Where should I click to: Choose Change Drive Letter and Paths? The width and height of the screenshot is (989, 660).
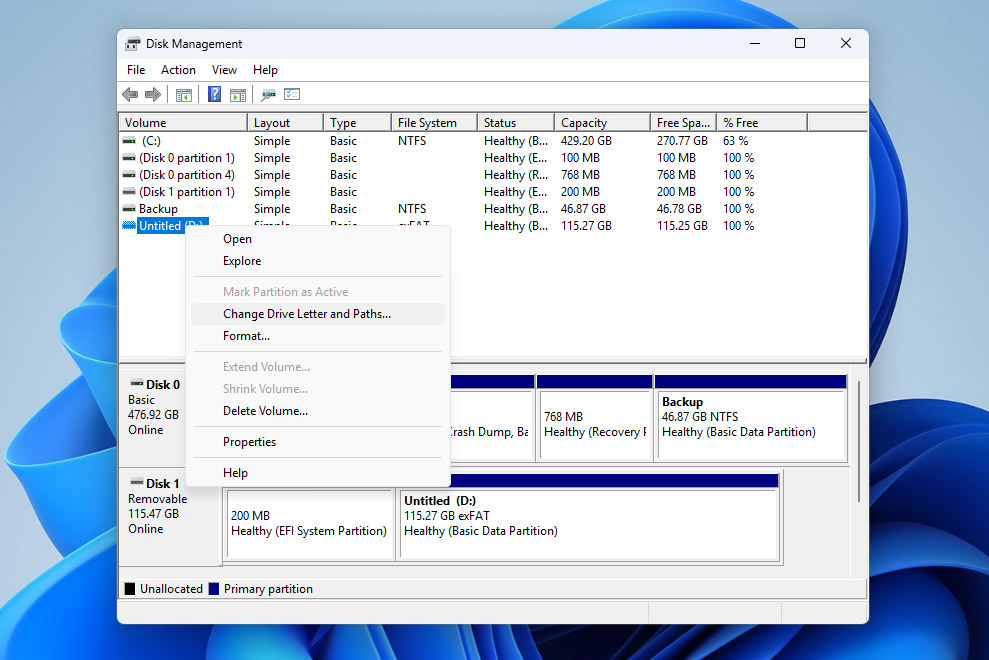click(307, 314)
